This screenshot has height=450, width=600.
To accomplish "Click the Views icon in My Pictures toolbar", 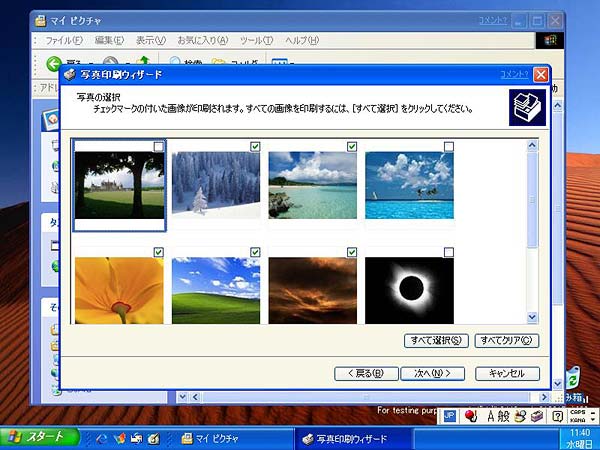I will pyautogui.click(x=279, y=62).
